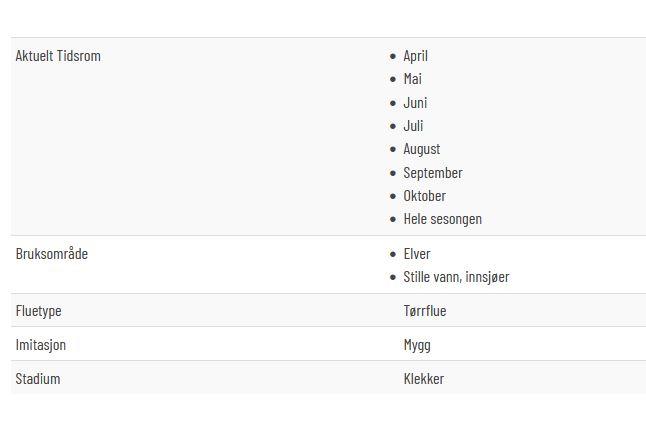Click the Elver value
The width and height of the screenshot is (646, 426).
point(417,254)
